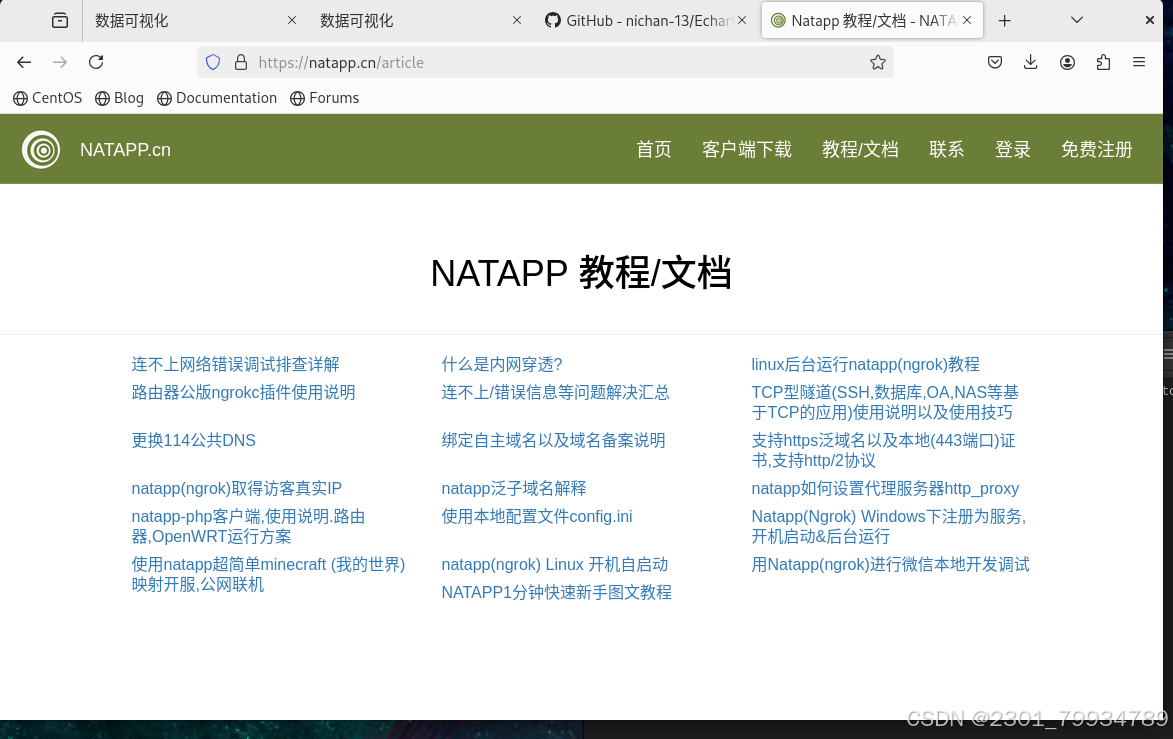Open article NATAPP1分钟快速新手图文教程
This screenshot has width=1173, height=739.
tap(557, 592)
